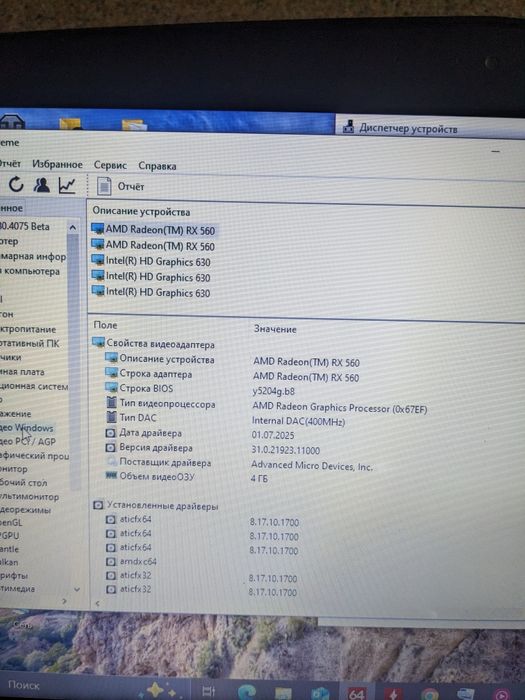525x700 pixels.
Task: Open Task View from the taskbar
Action: pyautogui.click(x=209, y=692)
